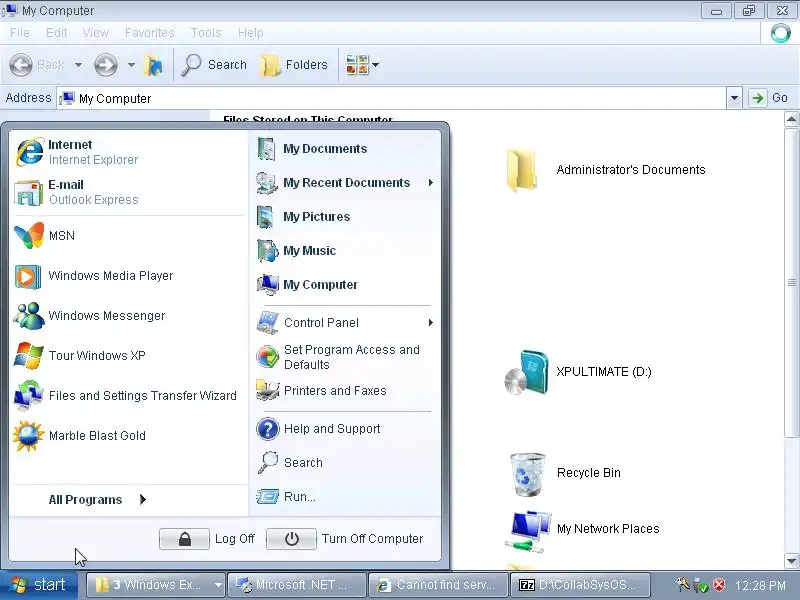Select XPULTIMATE (D:) drive
Viewport: 800px width, 600px height.
point(578,372)
